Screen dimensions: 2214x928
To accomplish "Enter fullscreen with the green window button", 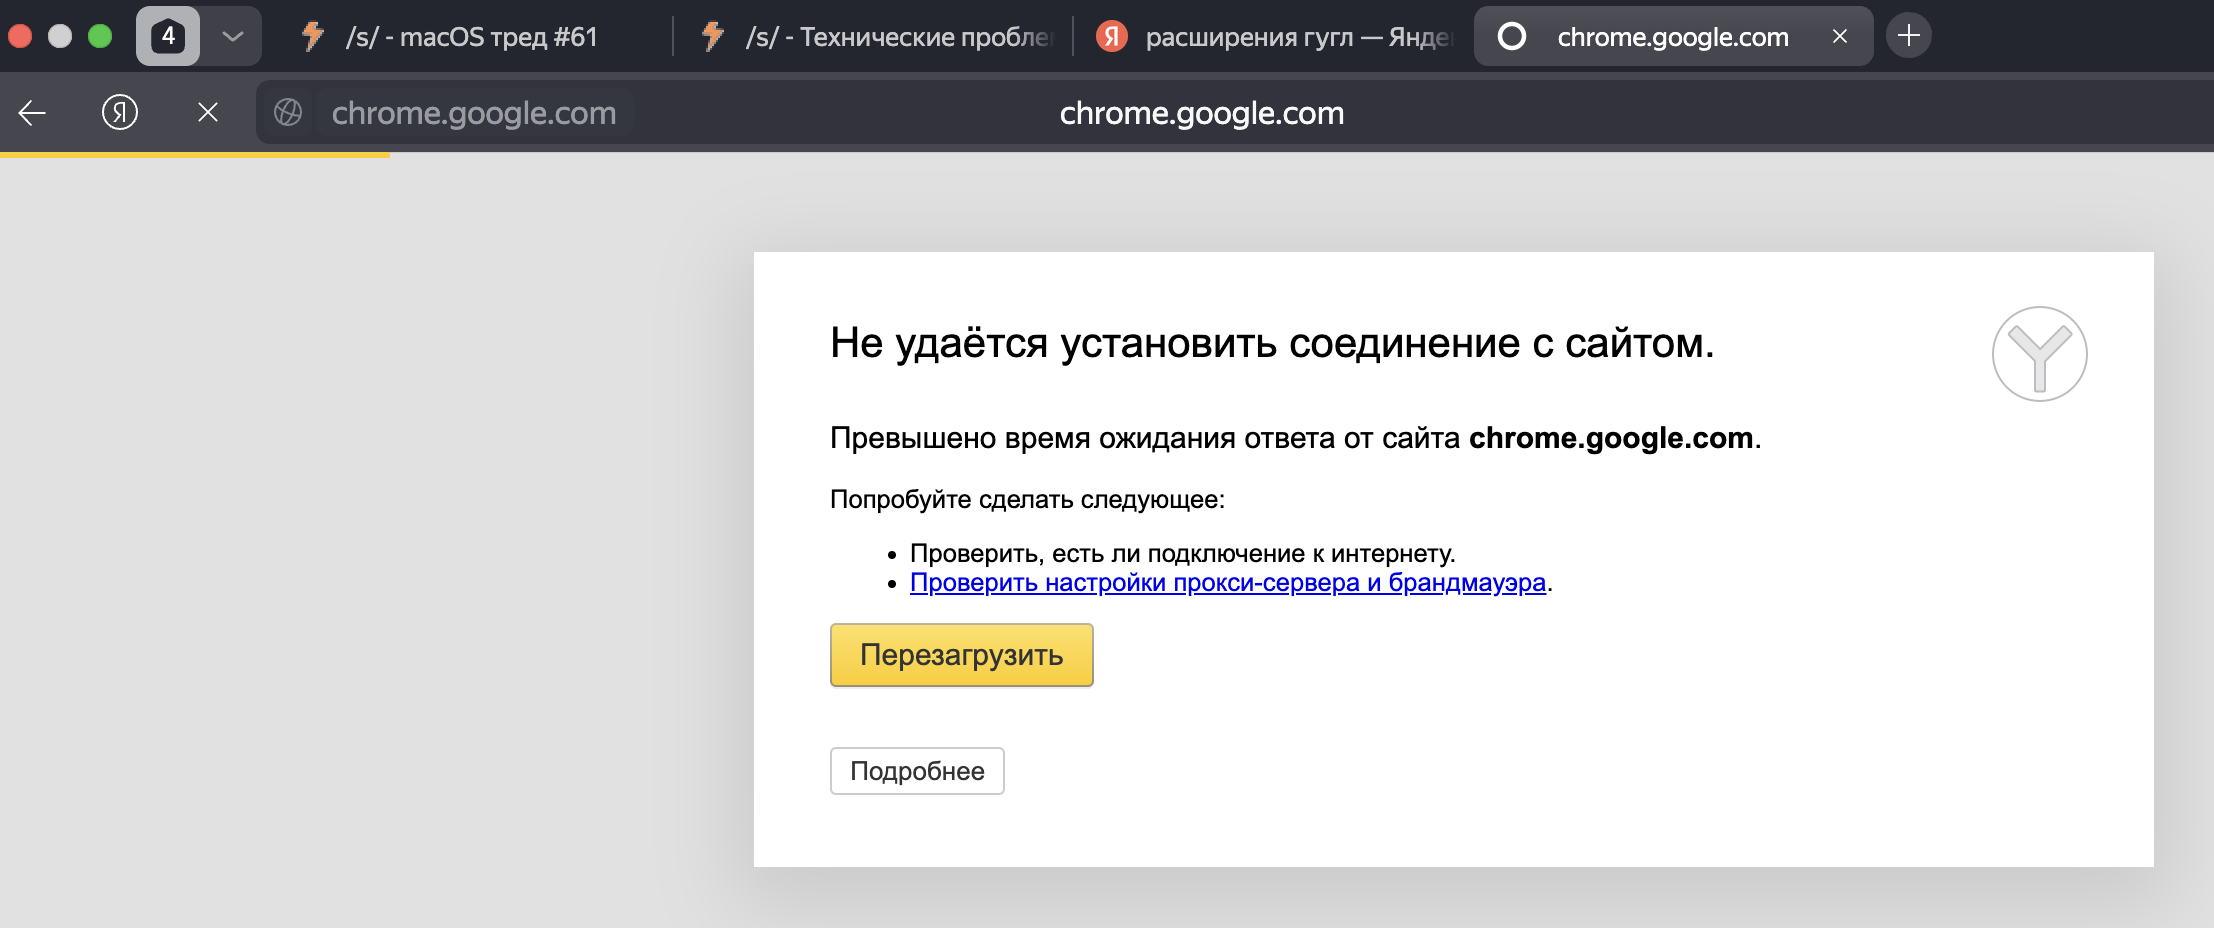I will [x=100, y=37].
